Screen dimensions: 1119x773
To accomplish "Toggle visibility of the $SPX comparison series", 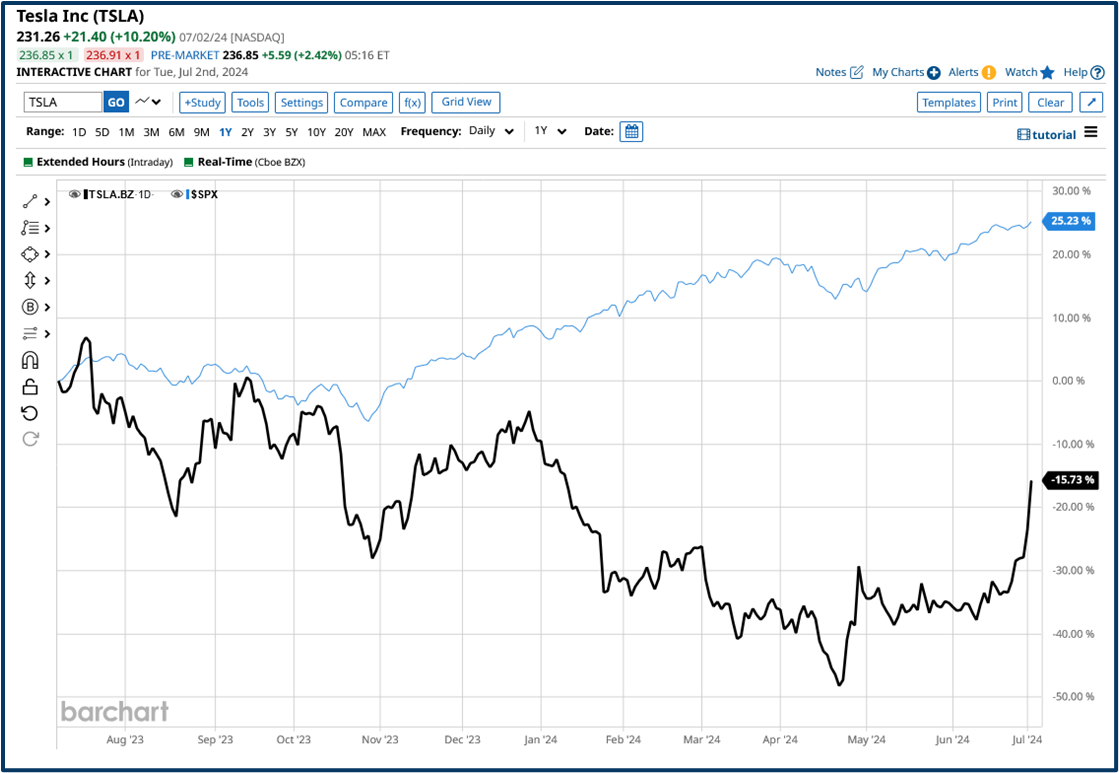I will tap(177, 194).
